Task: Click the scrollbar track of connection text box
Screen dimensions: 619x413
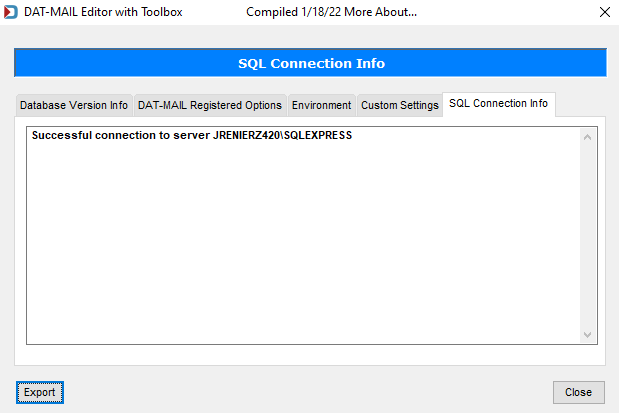Action: tap(587, 236)
